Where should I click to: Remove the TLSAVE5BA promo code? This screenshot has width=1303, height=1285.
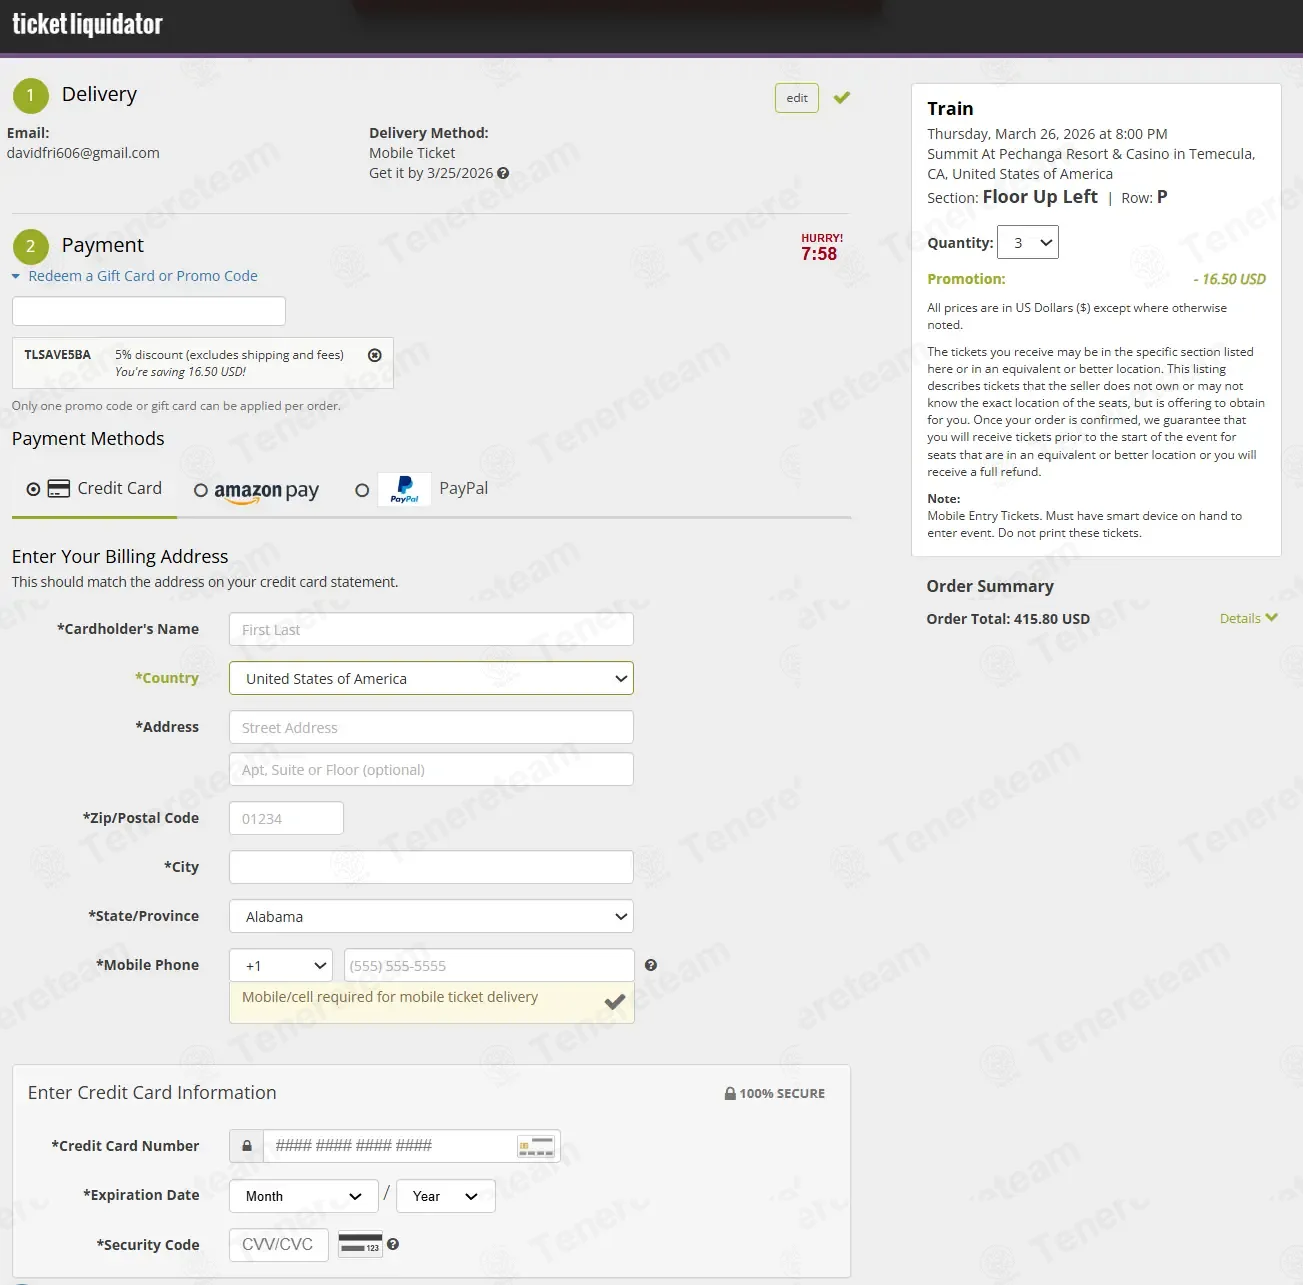pyautogui.click(x=375, y=355)
